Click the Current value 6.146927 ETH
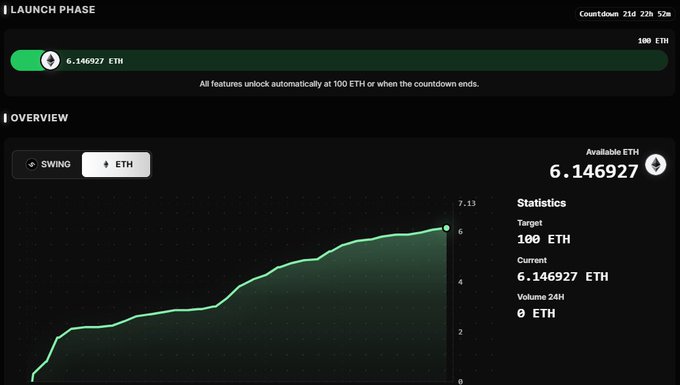Viewport: 680px width, 385px height. (562, 277)
